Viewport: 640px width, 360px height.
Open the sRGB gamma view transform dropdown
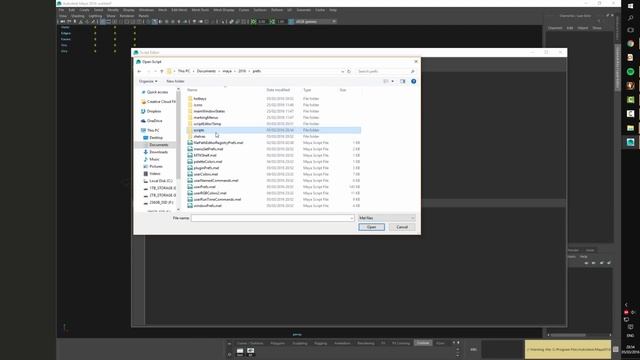315,21
